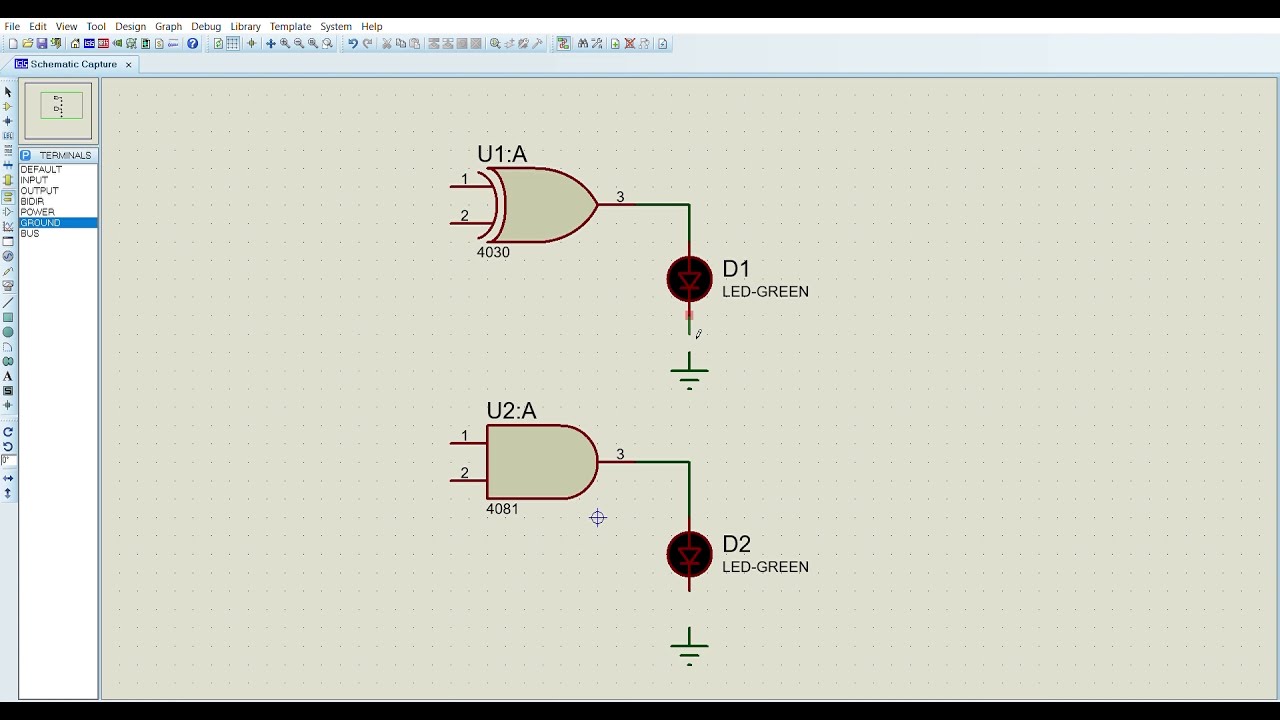Choose the Probe Mode tool
Viewport: 1280px width, 720px height.
[8, 270]
